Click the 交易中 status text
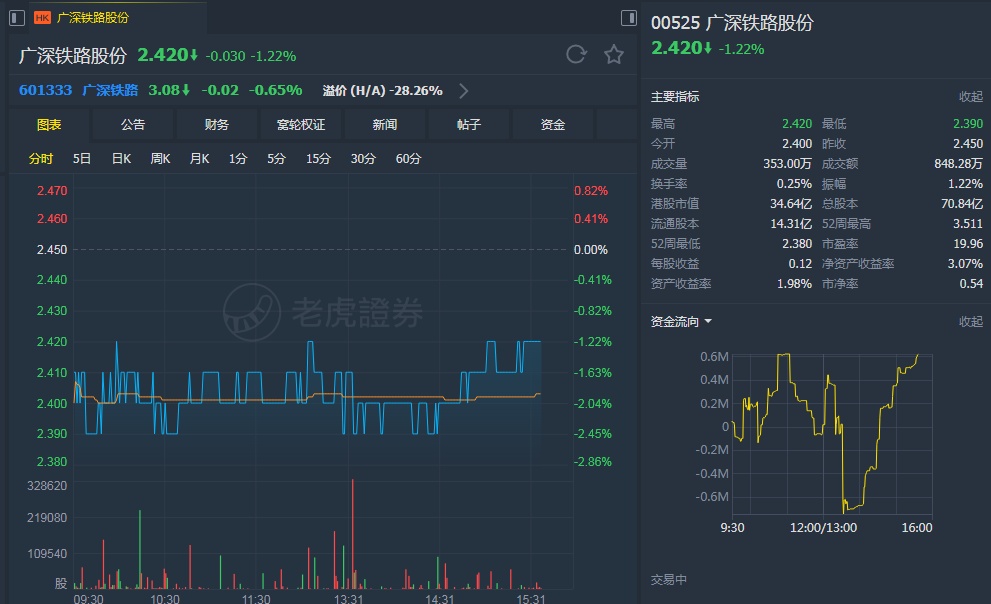991x604 pixels. click(669, 579)
